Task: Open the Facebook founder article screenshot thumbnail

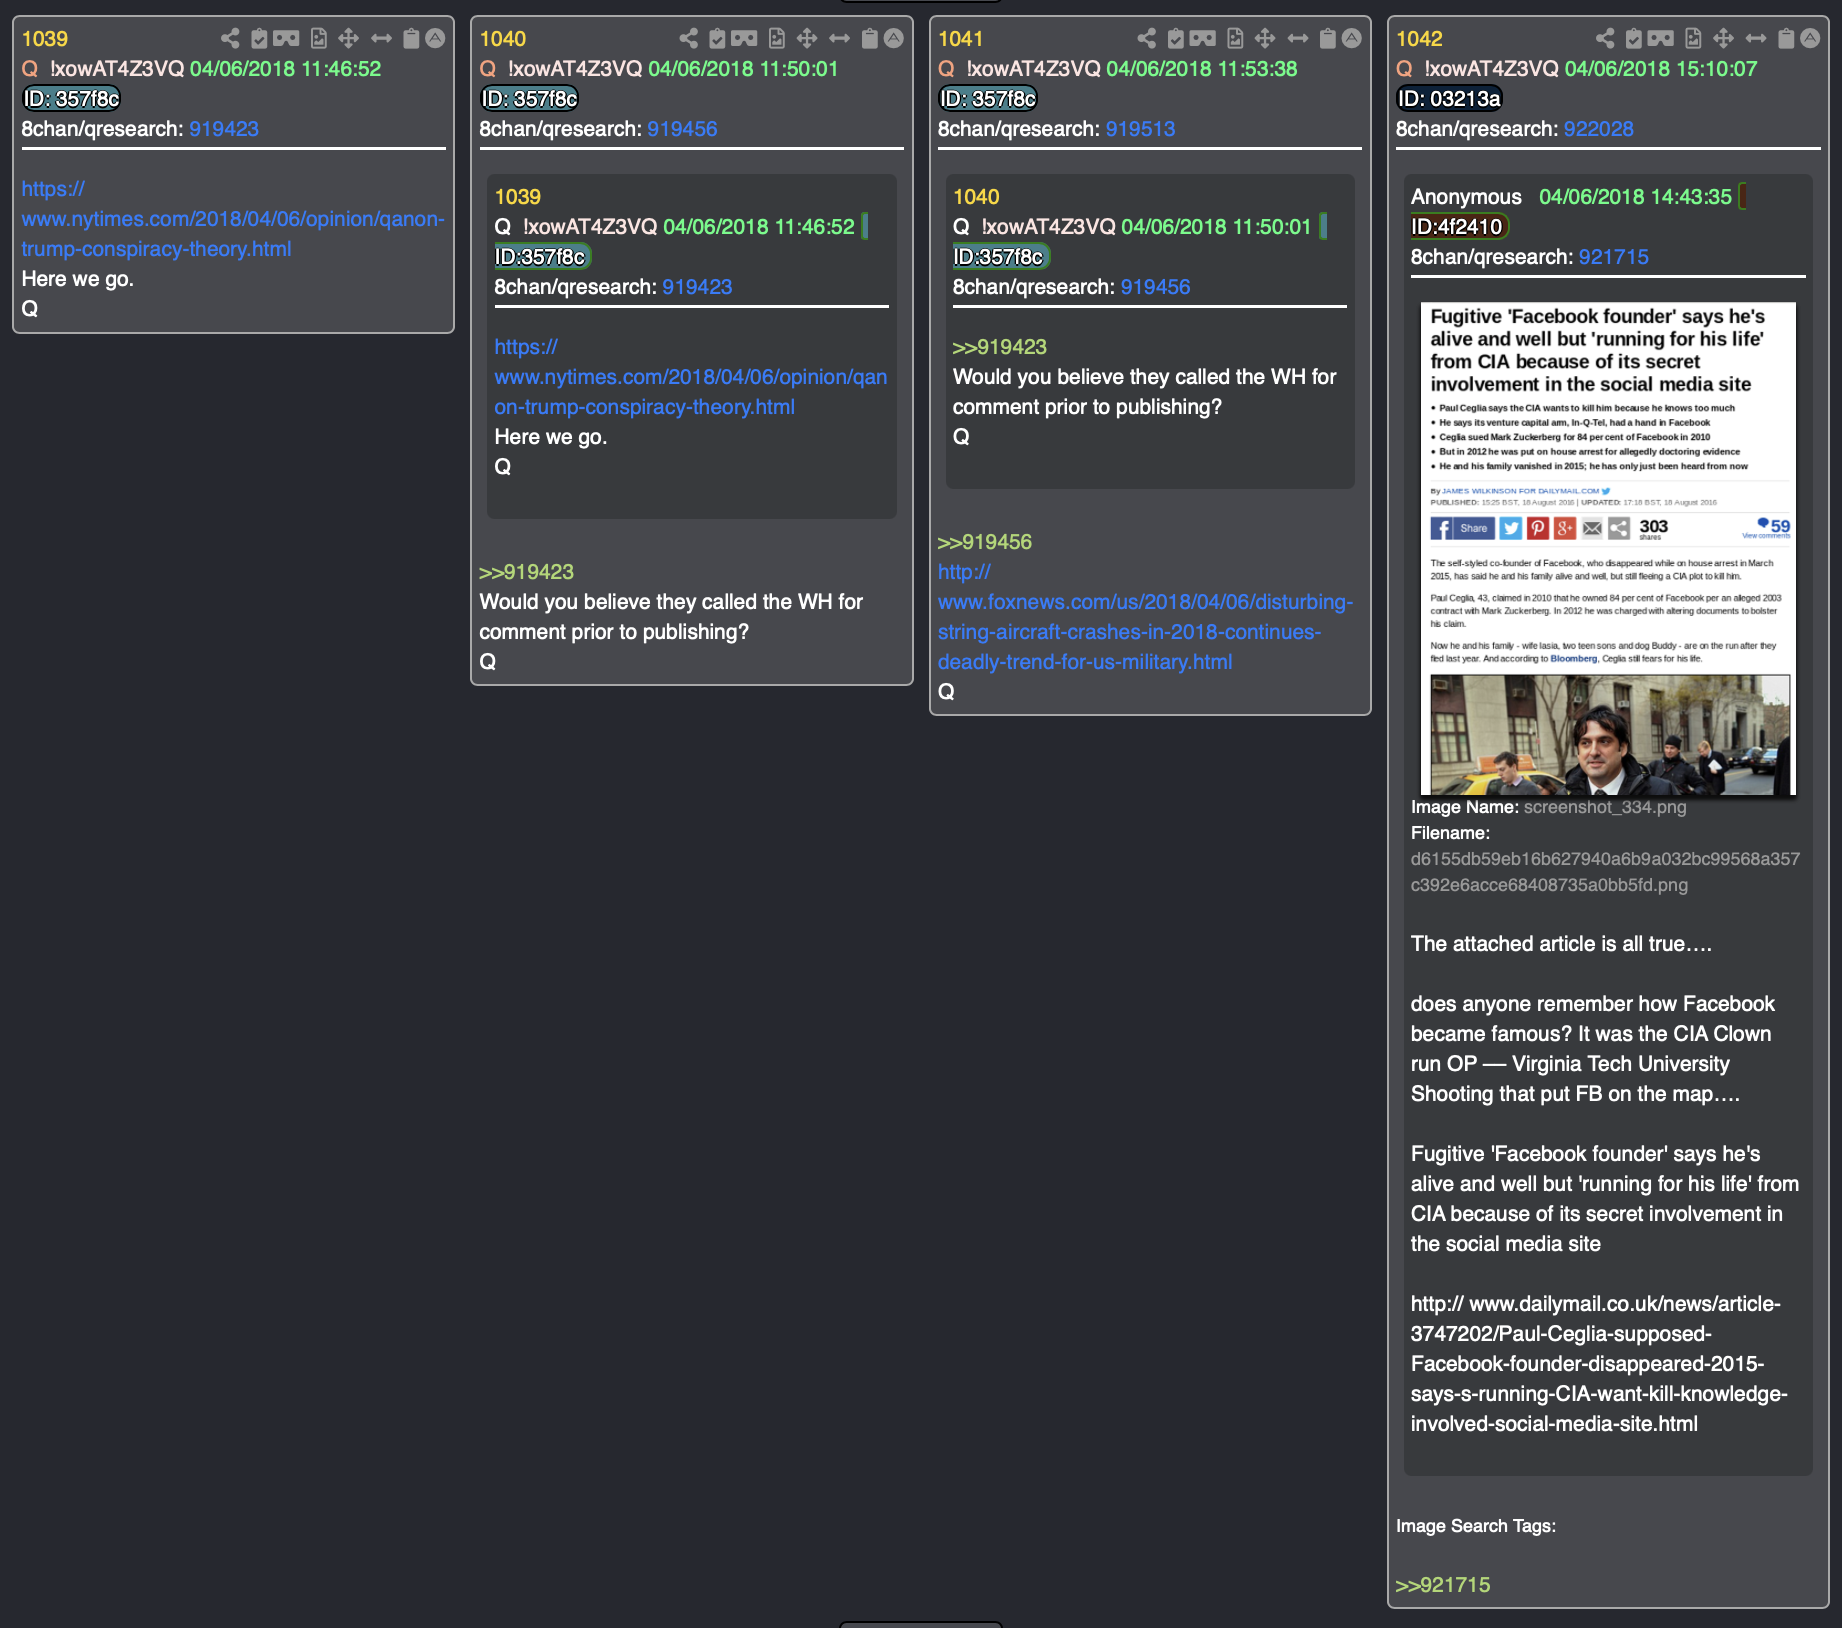Action: (1608, 548)
